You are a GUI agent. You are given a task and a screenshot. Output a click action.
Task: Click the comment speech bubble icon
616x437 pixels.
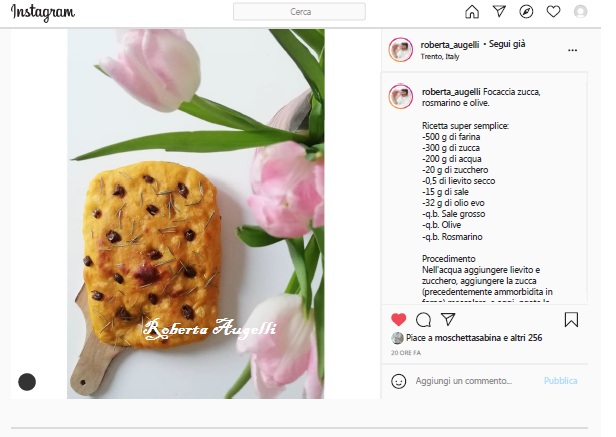[x=423, y=319]
